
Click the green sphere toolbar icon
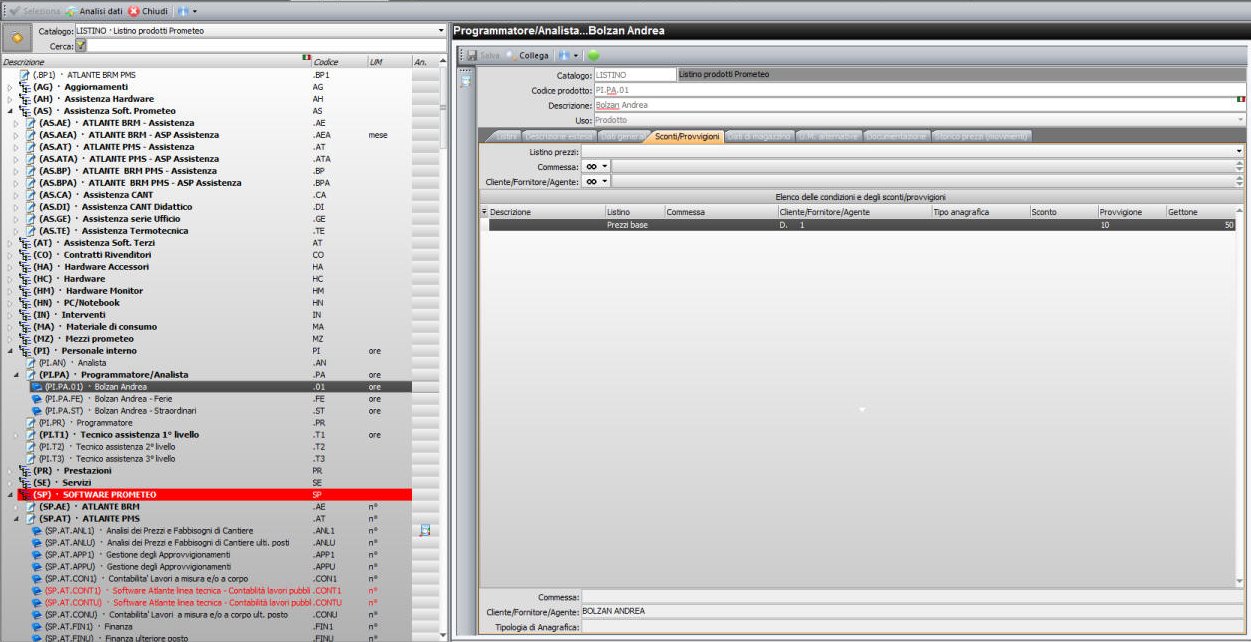click(x=593, y=55)
